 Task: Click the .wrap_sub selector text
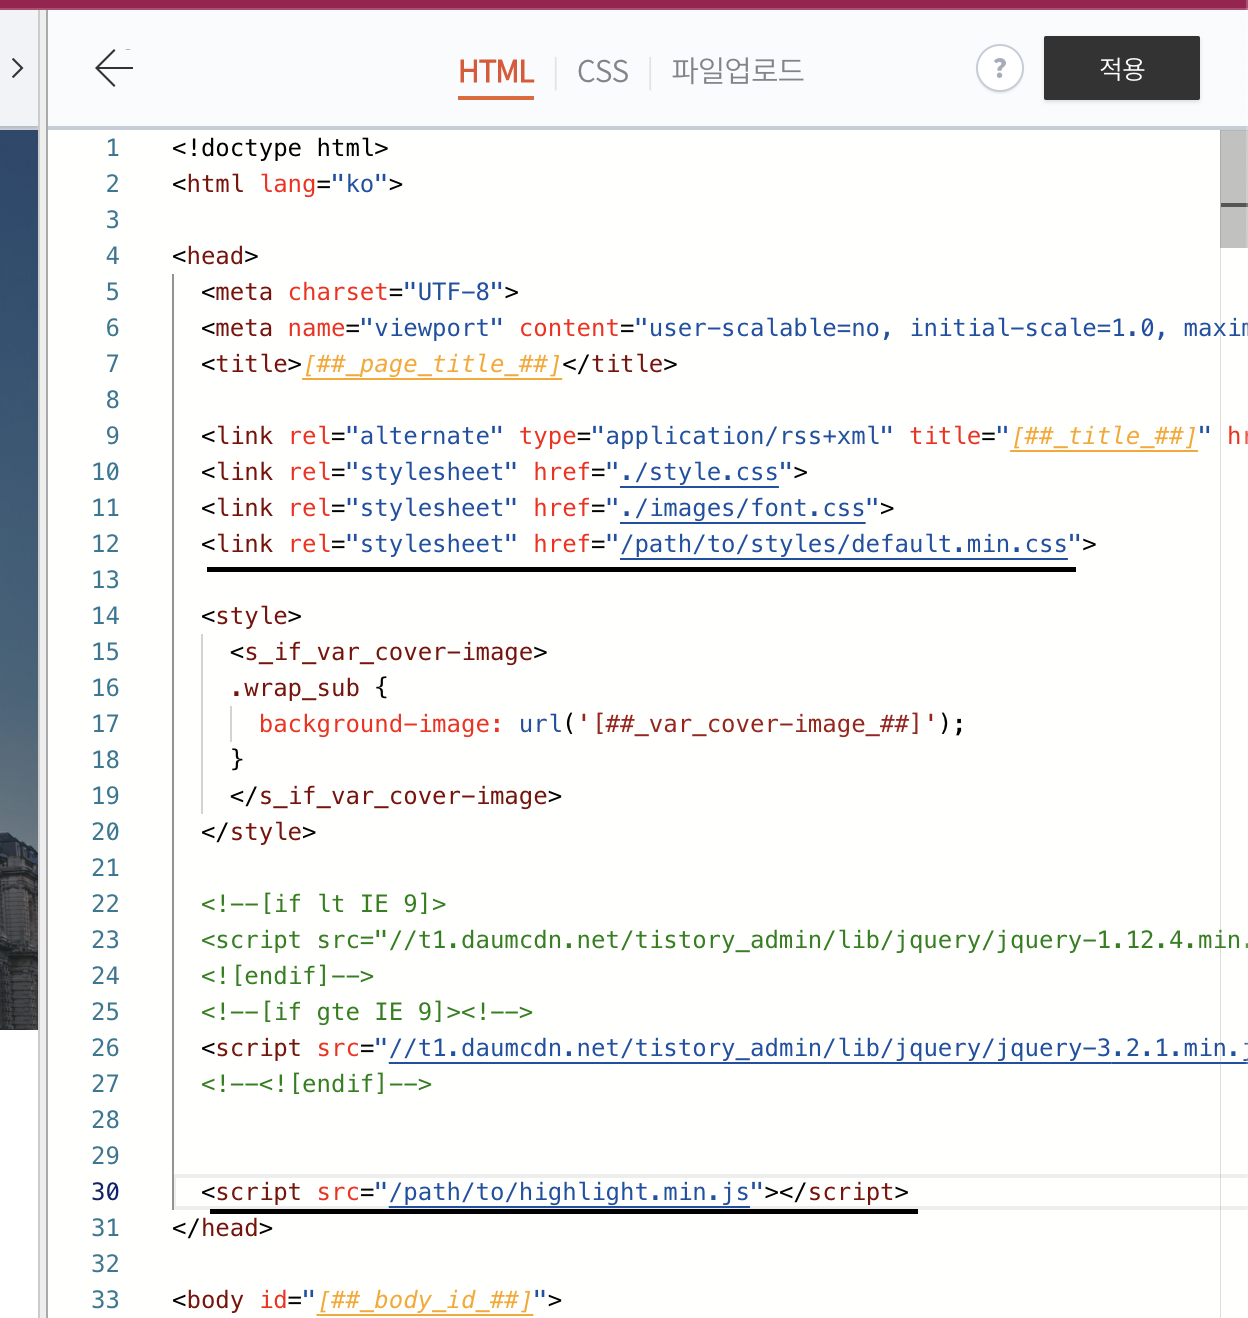[x=295, y=688]
